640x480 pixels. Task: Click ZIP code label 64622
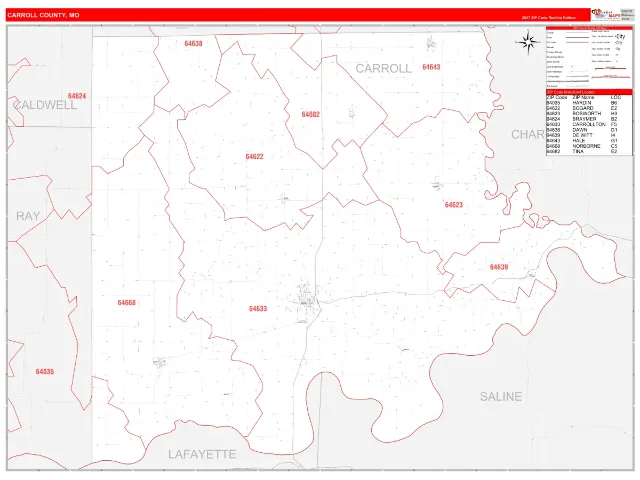click(255, 156)
